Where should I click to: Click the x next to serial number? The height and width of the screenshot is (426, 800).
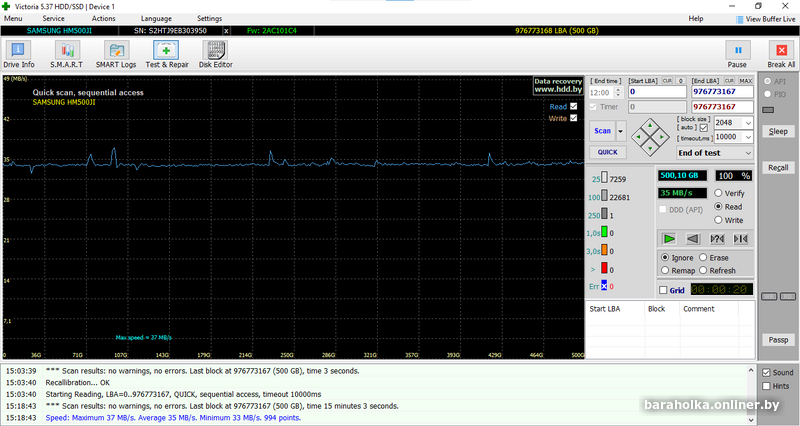pos(227,31)
